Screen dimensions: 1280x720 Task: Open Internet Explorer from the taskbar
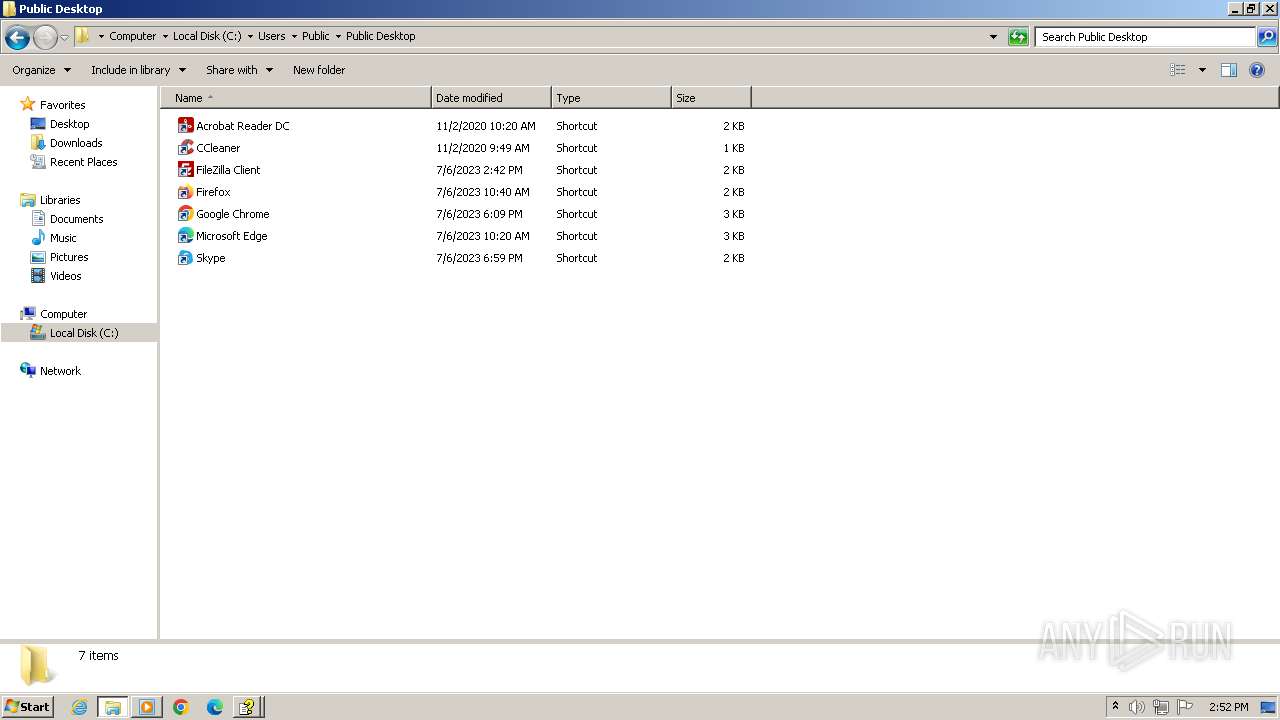coord(79,707)
